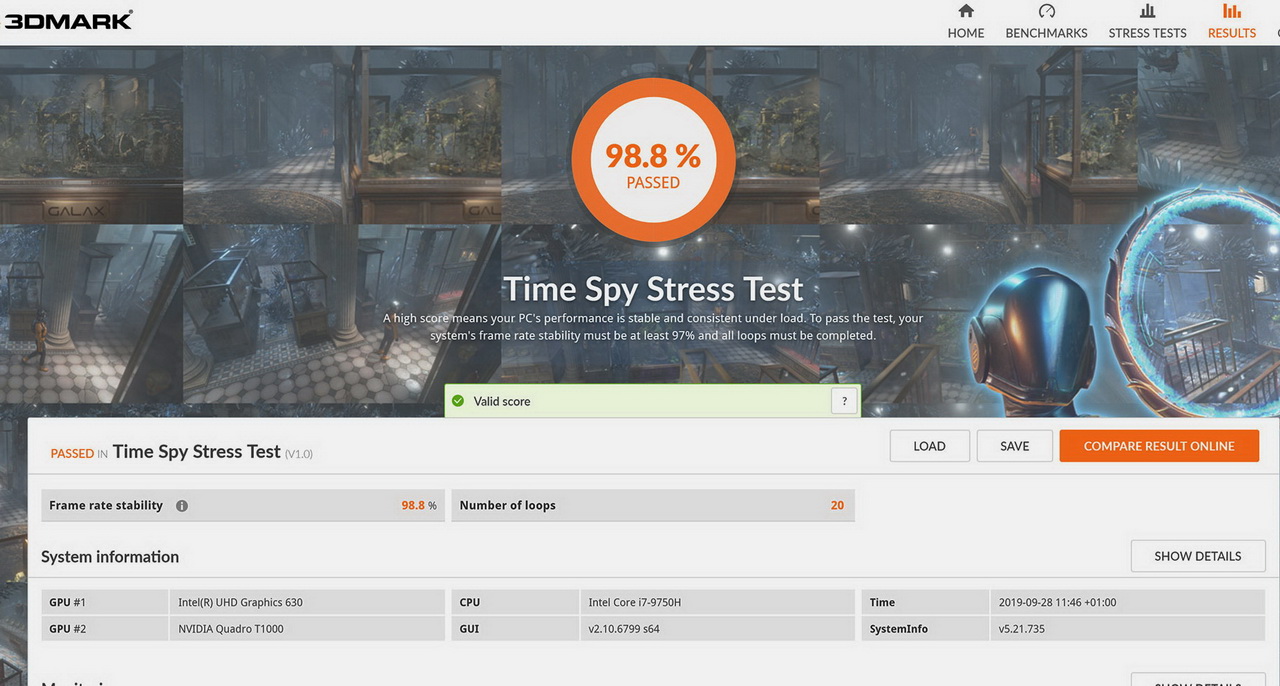Click the Time value 2019-09-28 11:46 +01:00
Screen dimensions: 1280x686
(1057, 603)
